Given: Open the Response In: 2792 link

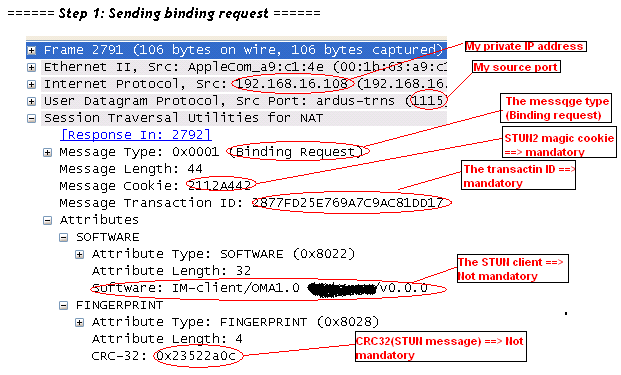Looking at the screenshot, I should [x=136, y=135].
